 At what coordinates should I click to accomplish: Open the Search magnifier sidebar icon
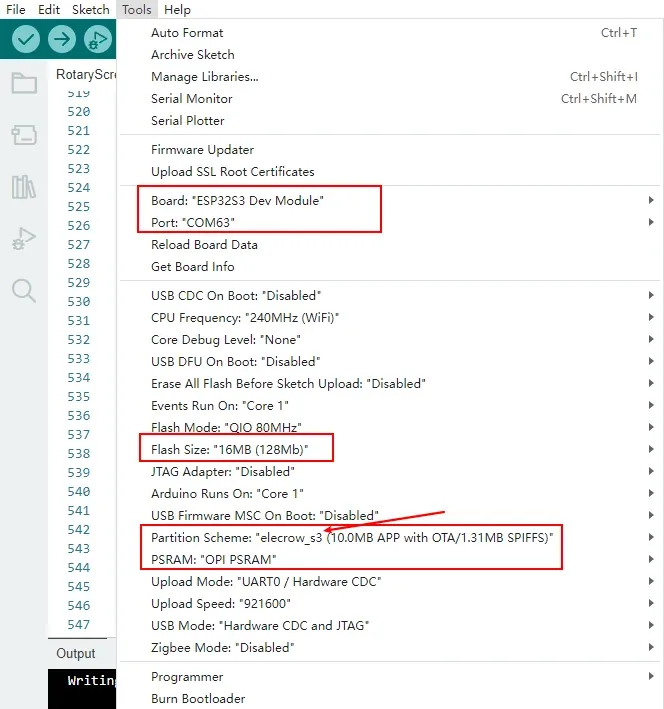[x=24, y=290]
